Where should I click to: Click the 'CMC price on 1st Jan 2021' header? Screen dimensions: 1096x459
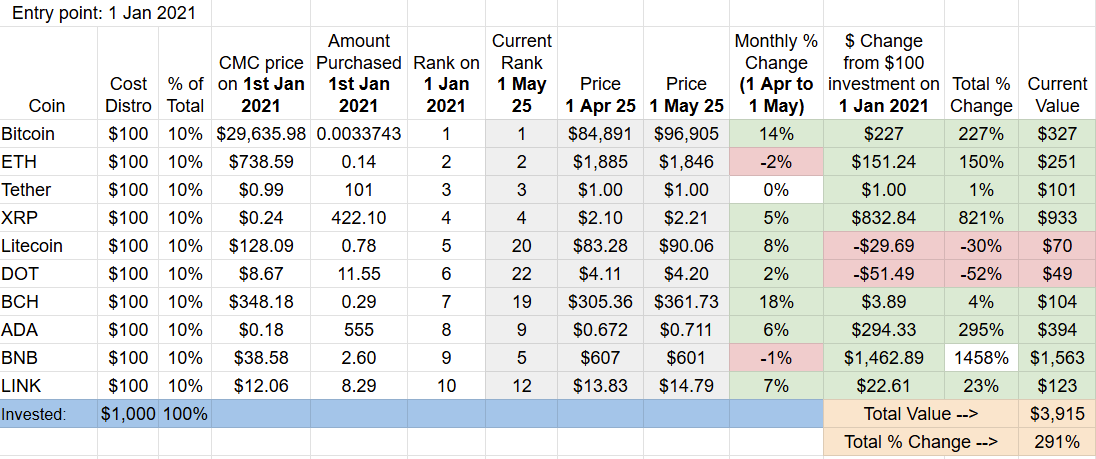tap(261, 73)
